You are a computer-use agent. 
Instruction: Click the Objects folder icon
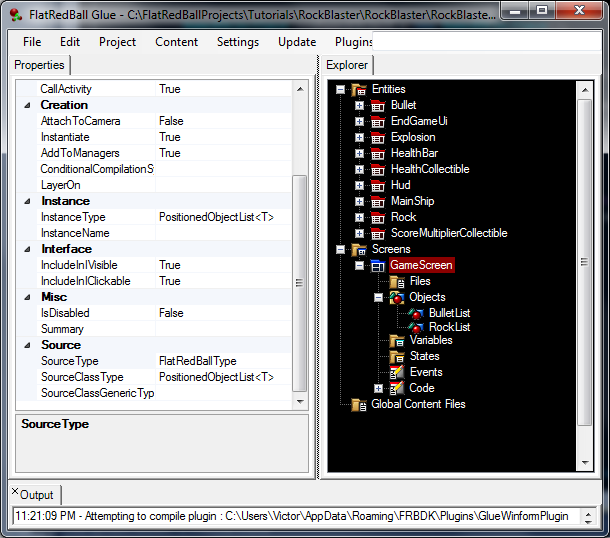click(397, 298)
